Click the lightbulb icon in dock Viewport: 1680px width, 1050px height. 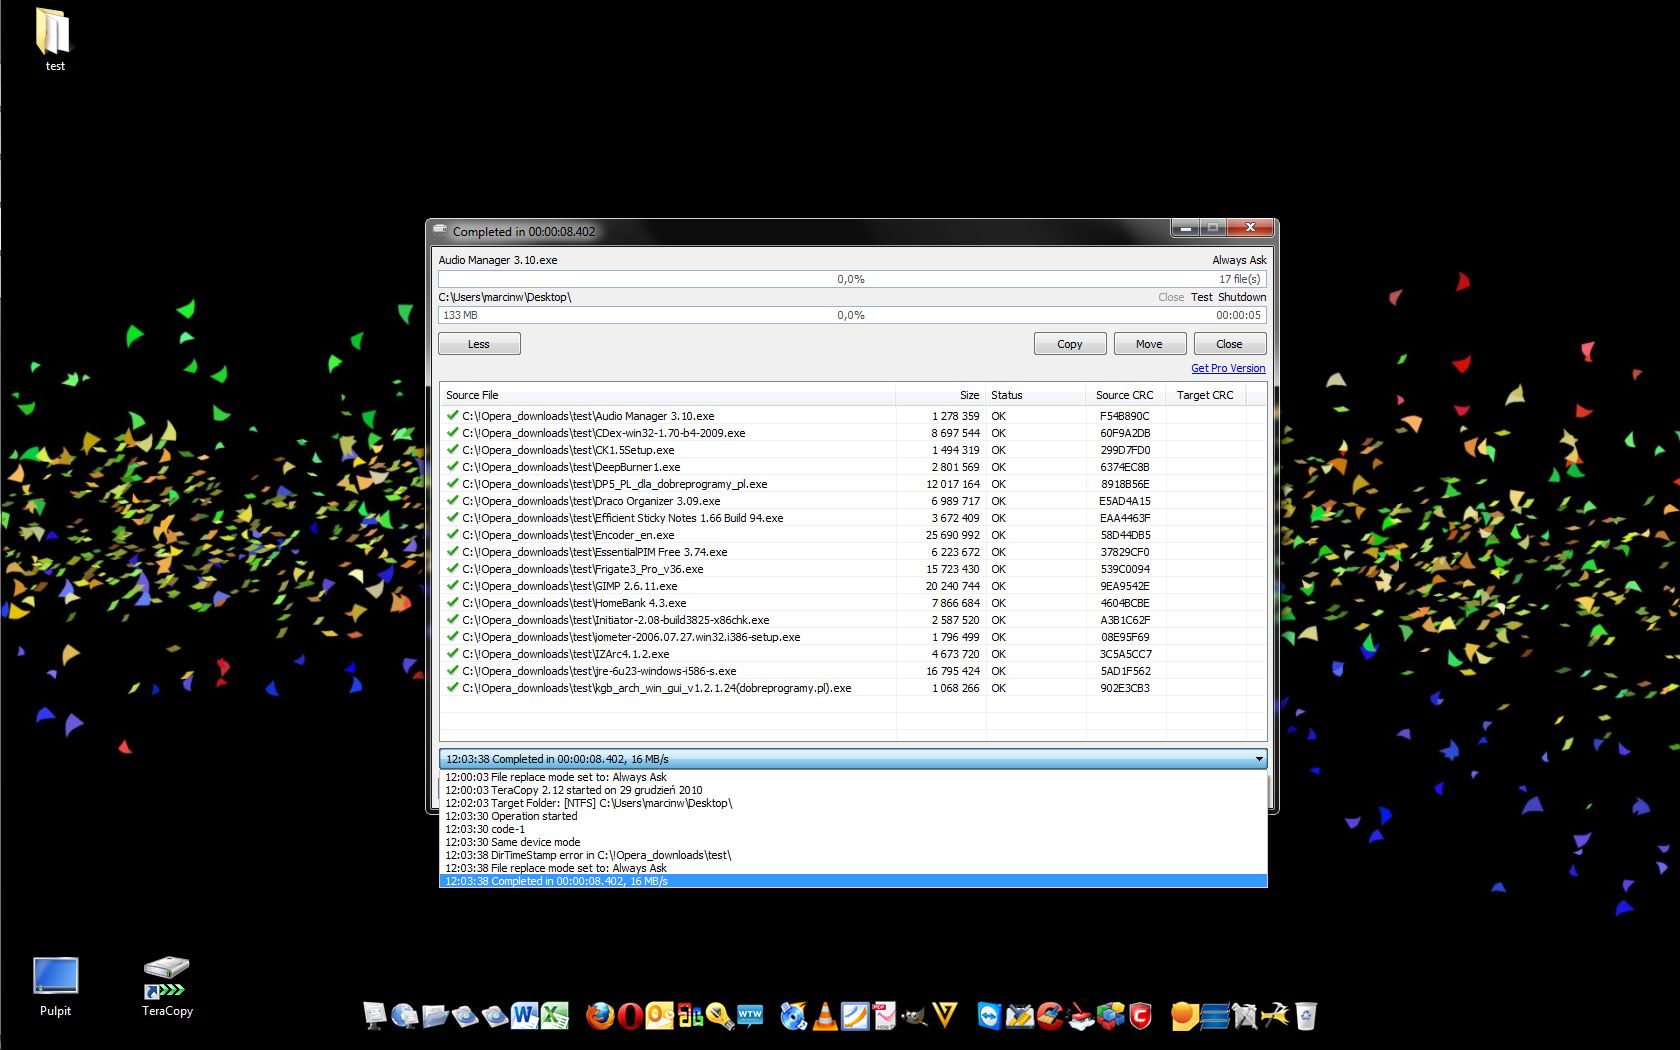click(x=720, y=1016)
